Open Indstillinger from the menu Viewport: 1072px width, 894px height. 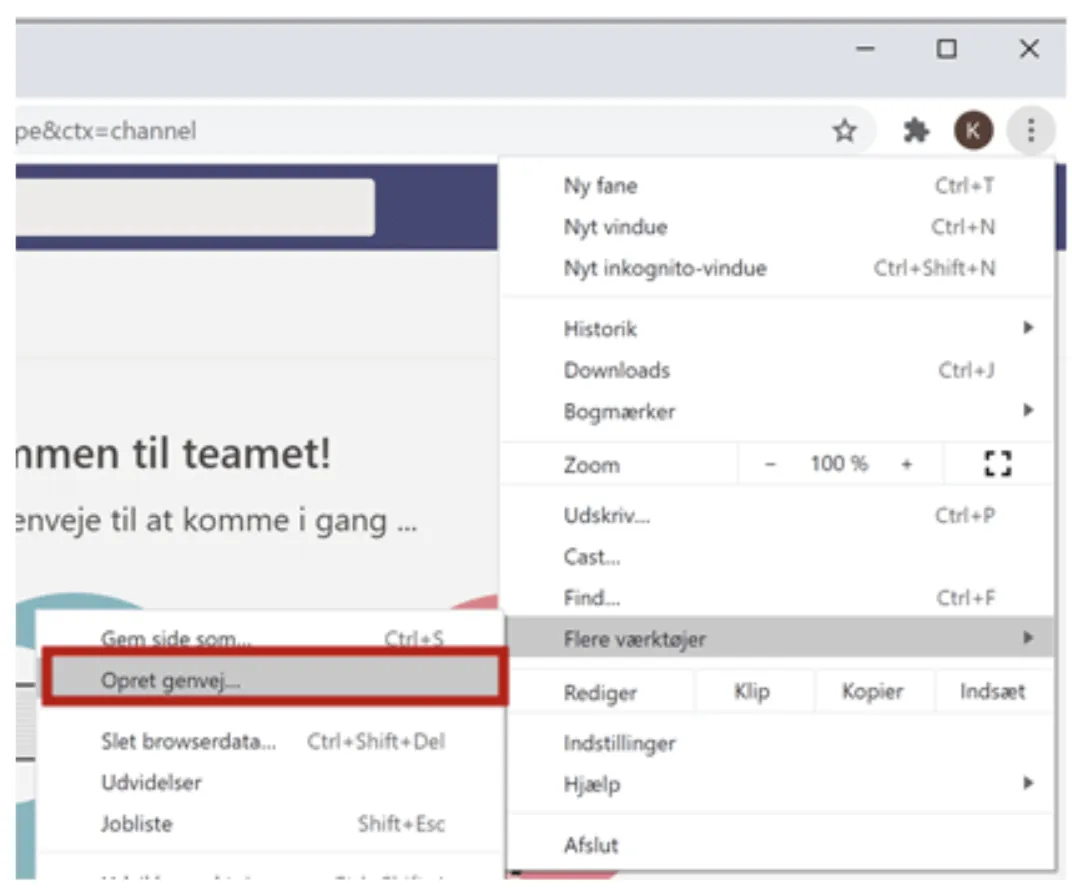coord(779,743)
